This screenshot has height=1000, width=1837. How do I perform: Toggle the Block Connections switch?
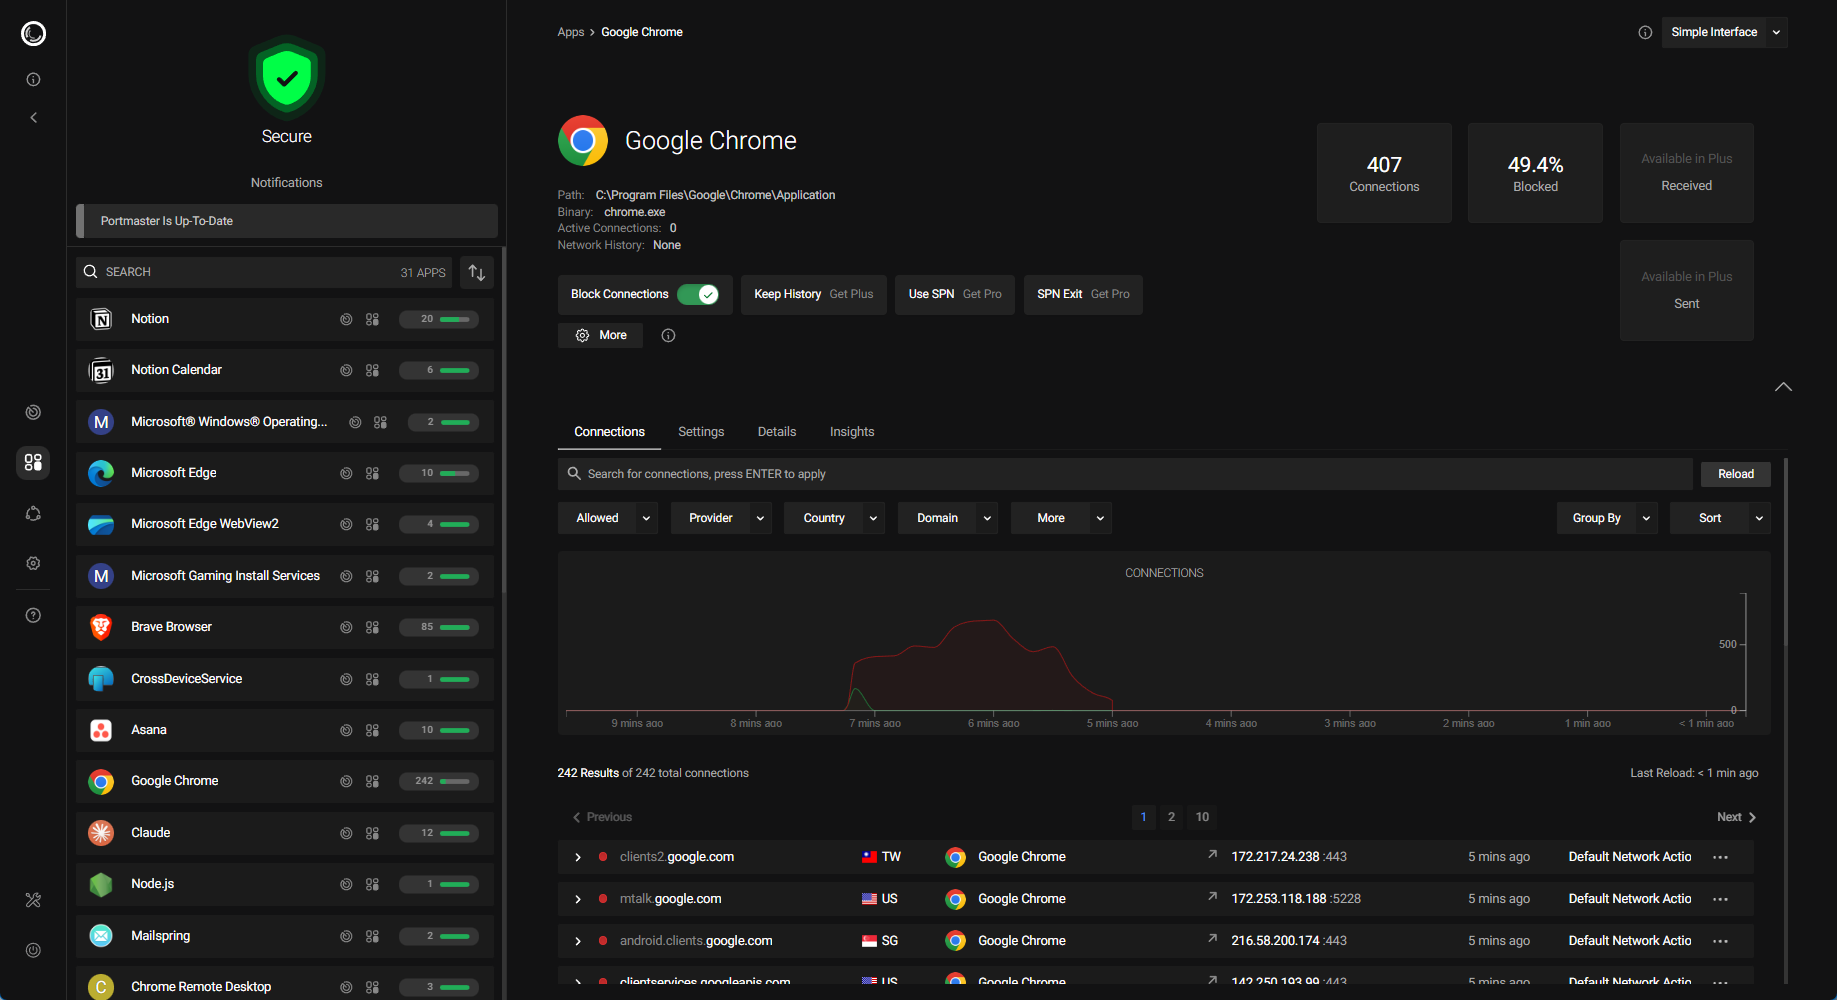click(703, 294)
